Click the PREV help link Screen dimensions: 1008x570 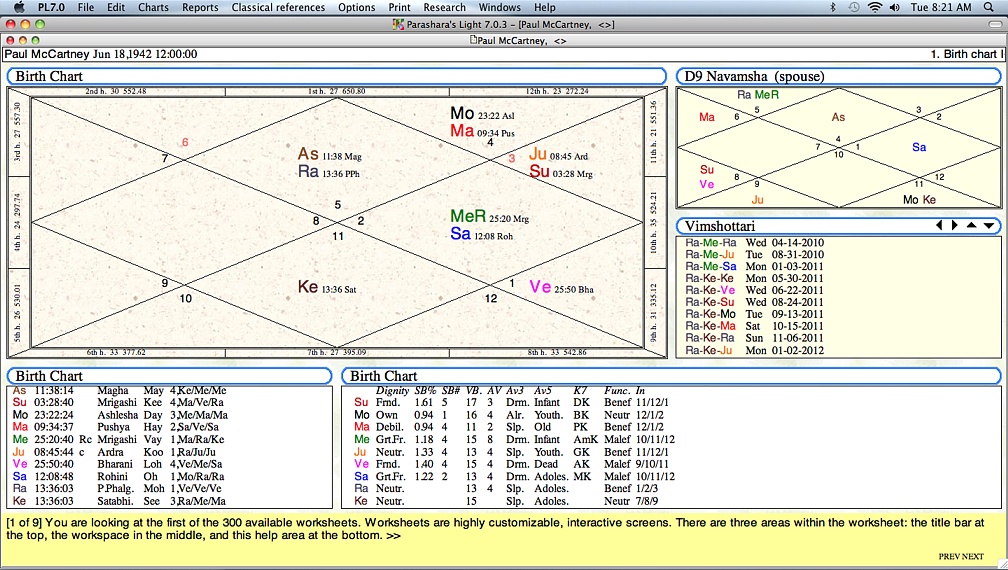(x=949, y=556)
